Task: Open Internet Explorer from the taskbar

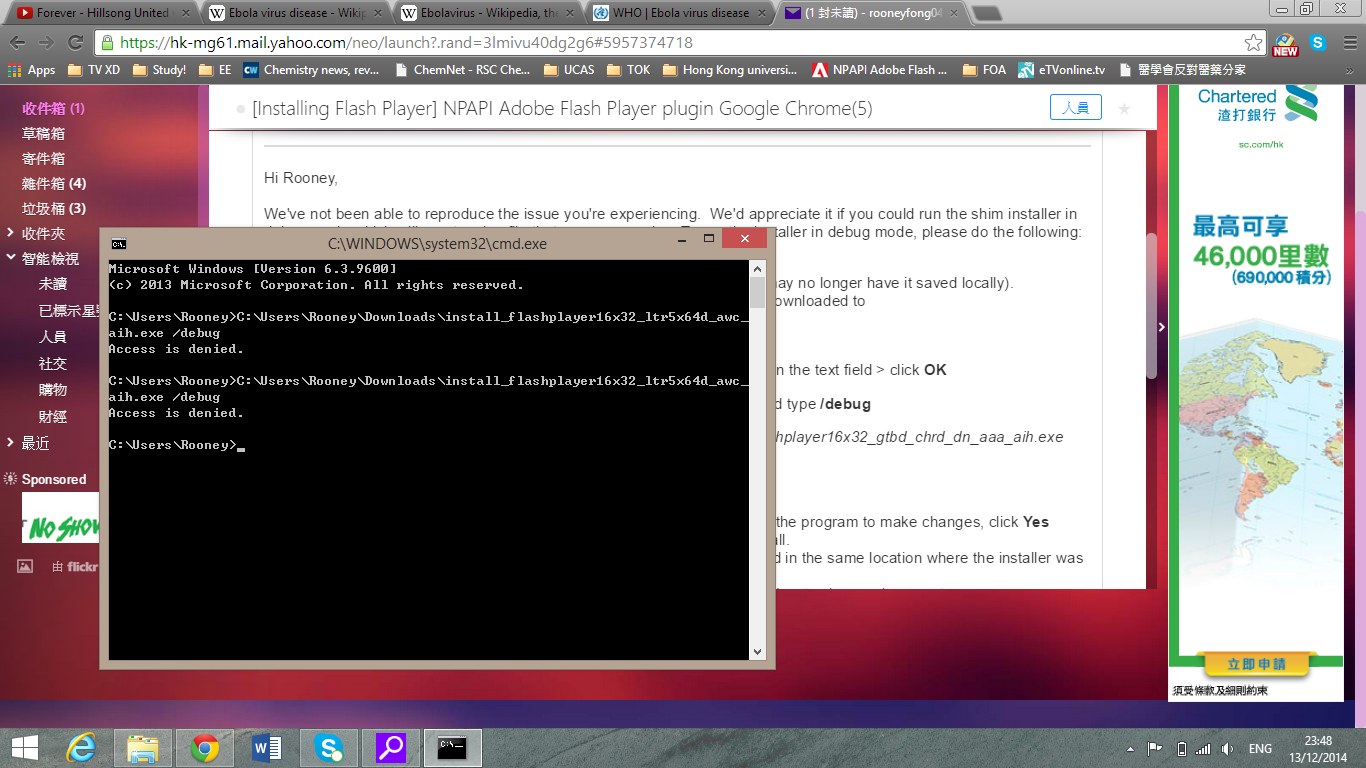Action: point(81,747)
